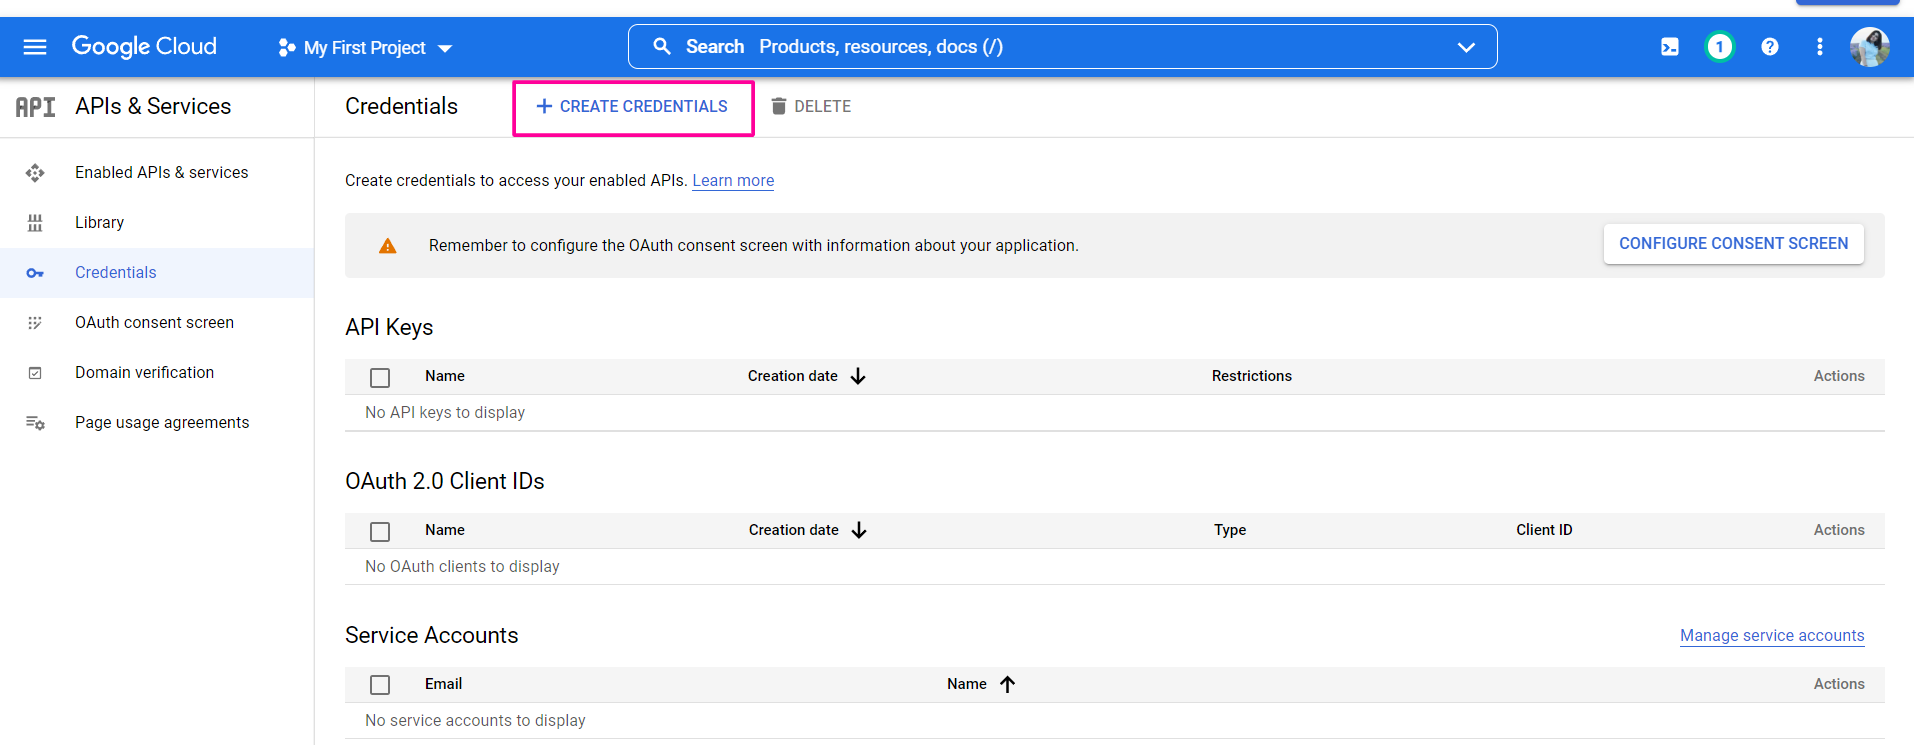Viewport: 1914px width, 745px height.
Task: Open the user account avatar
Action: coord(1869,47)
